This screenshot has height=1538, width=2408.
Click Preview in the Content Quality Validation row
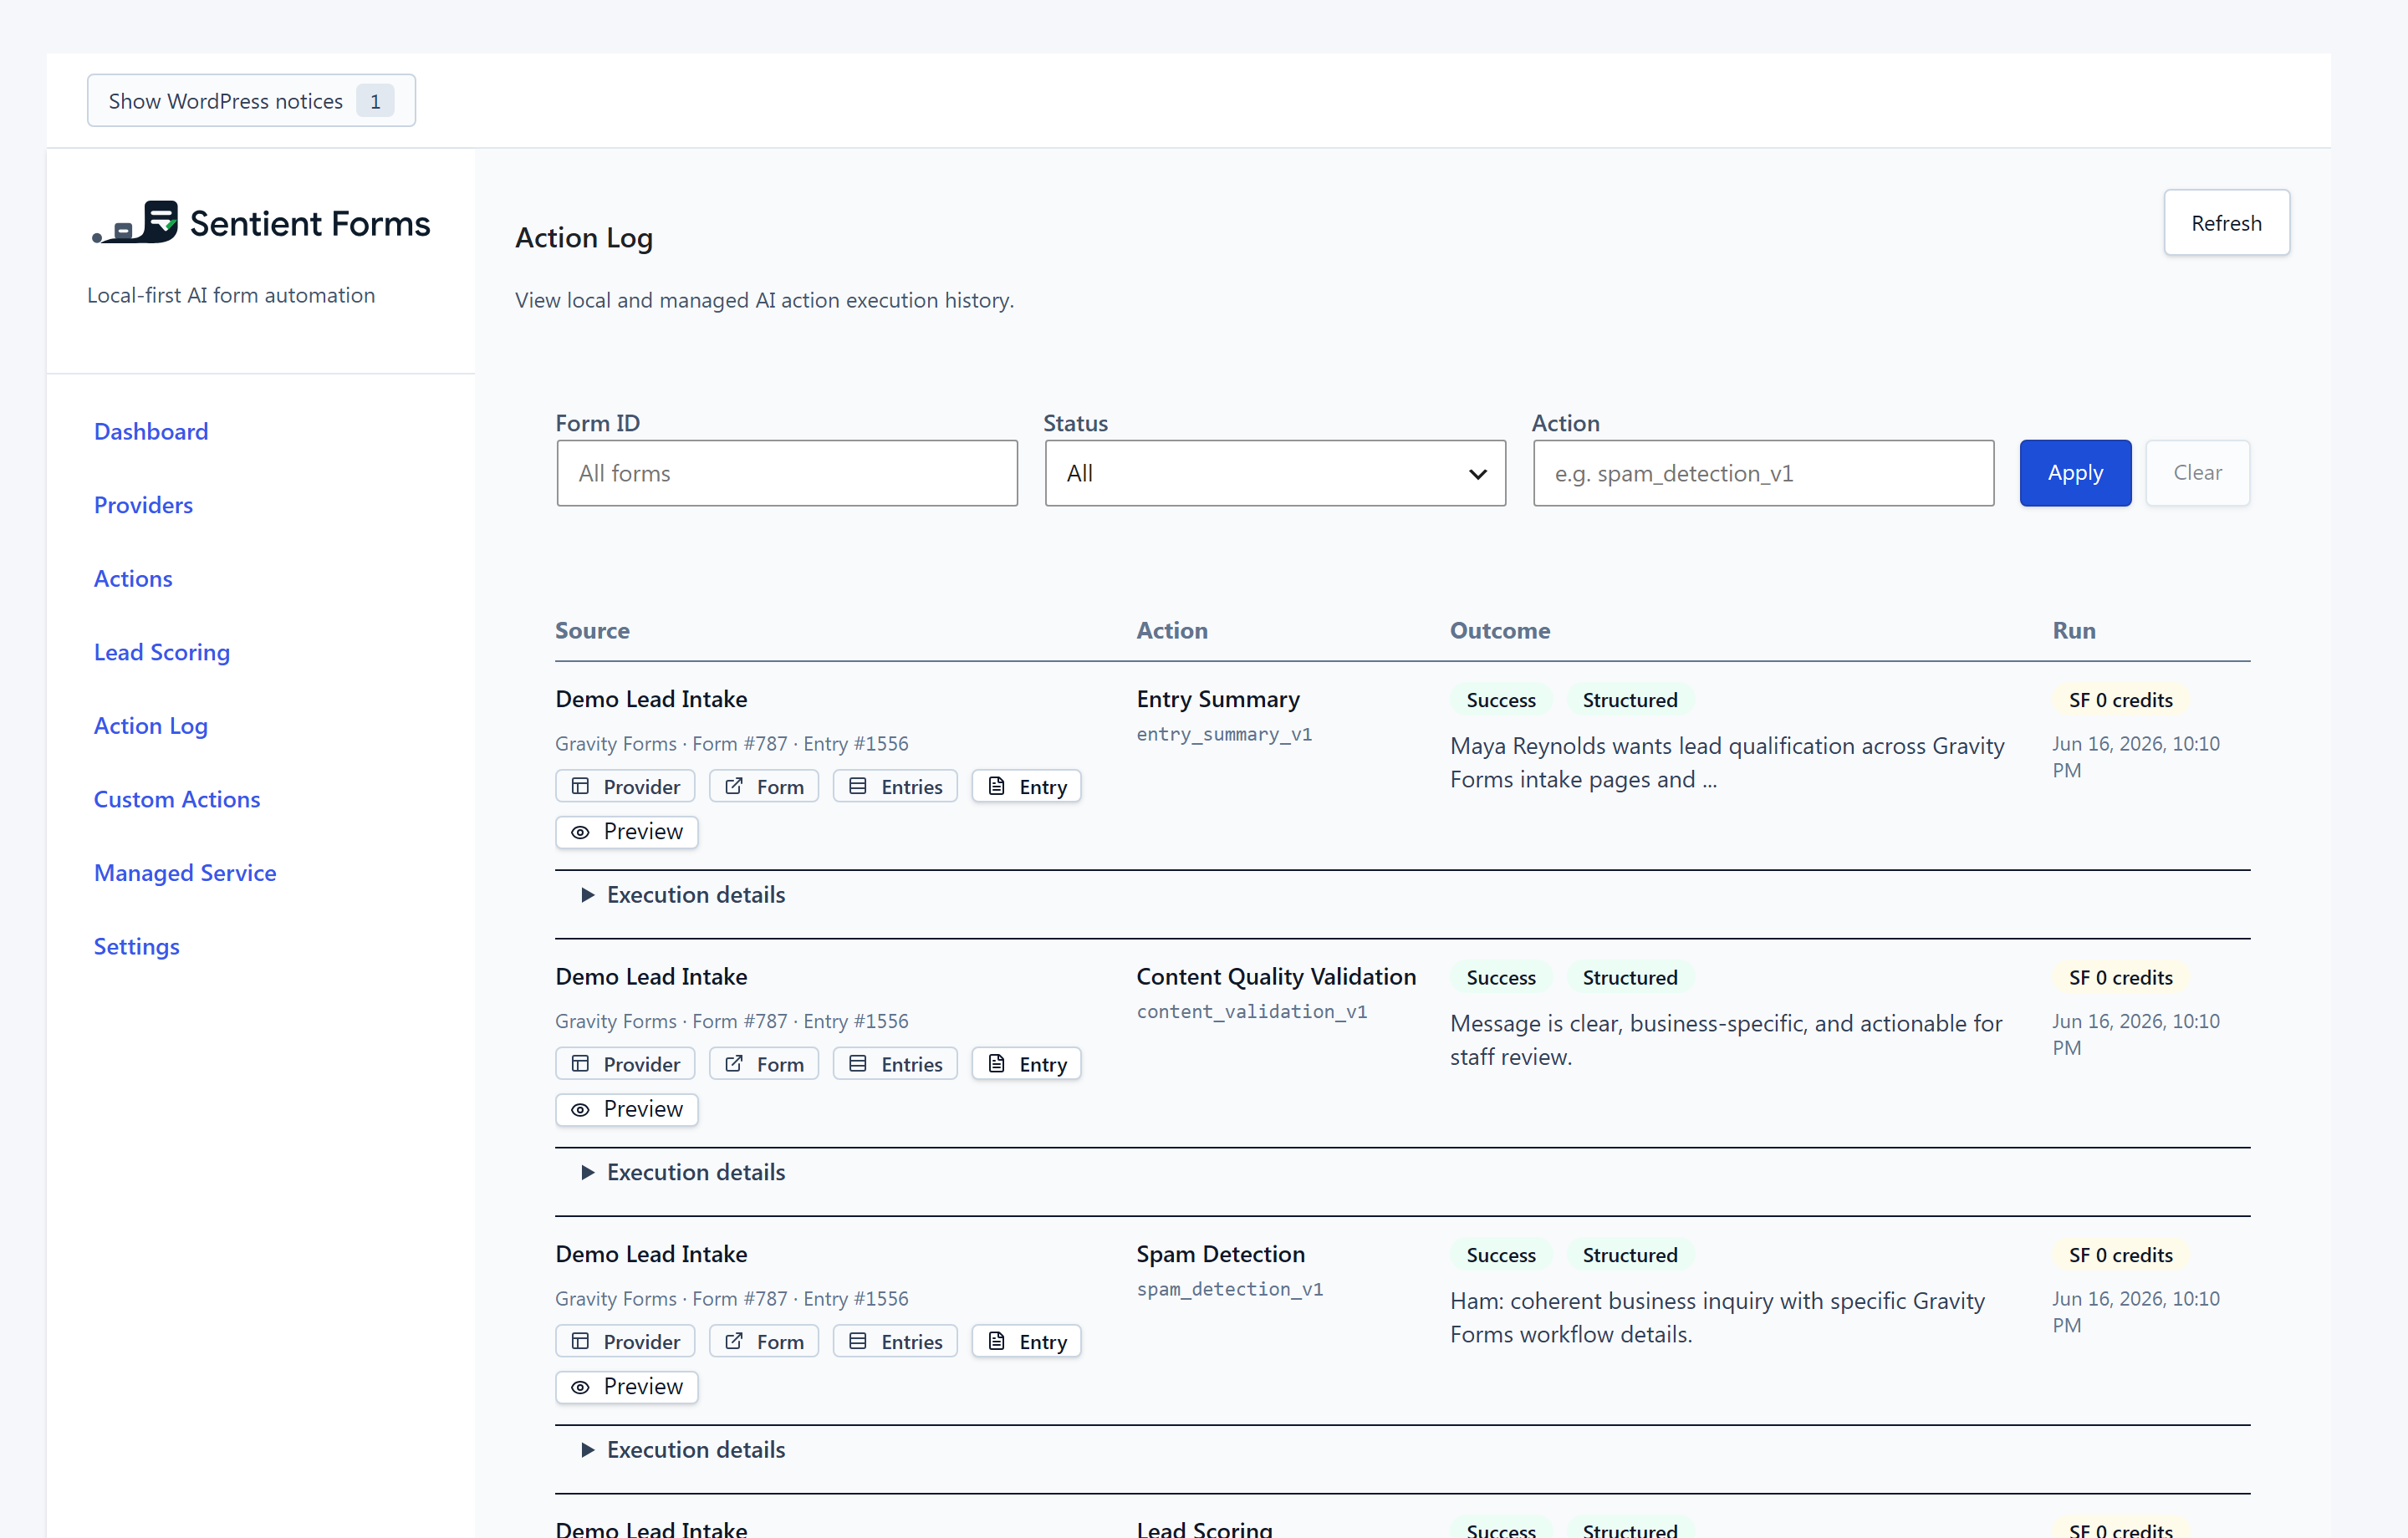(x=627, y=1108)
